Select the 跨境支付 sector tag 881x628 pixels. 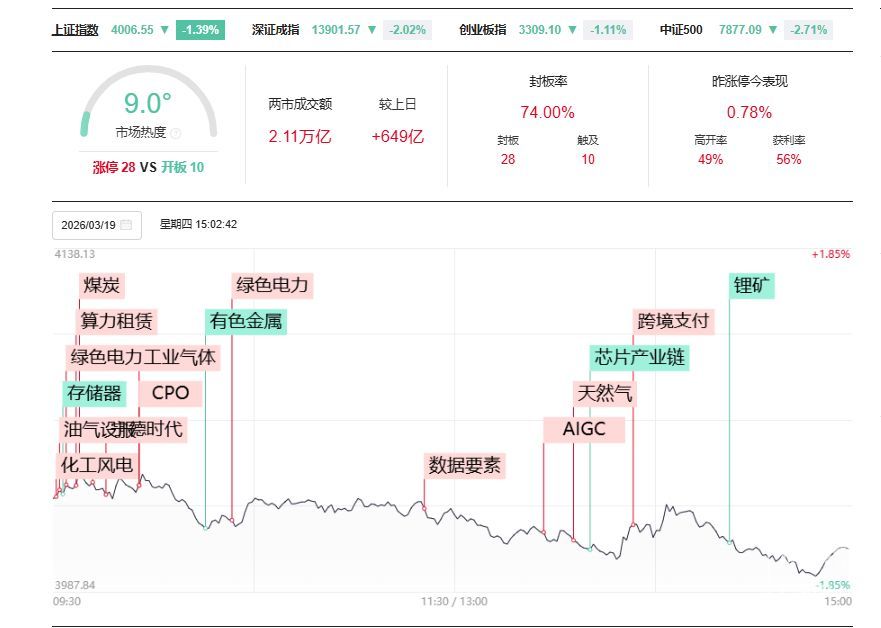[673, 321]
